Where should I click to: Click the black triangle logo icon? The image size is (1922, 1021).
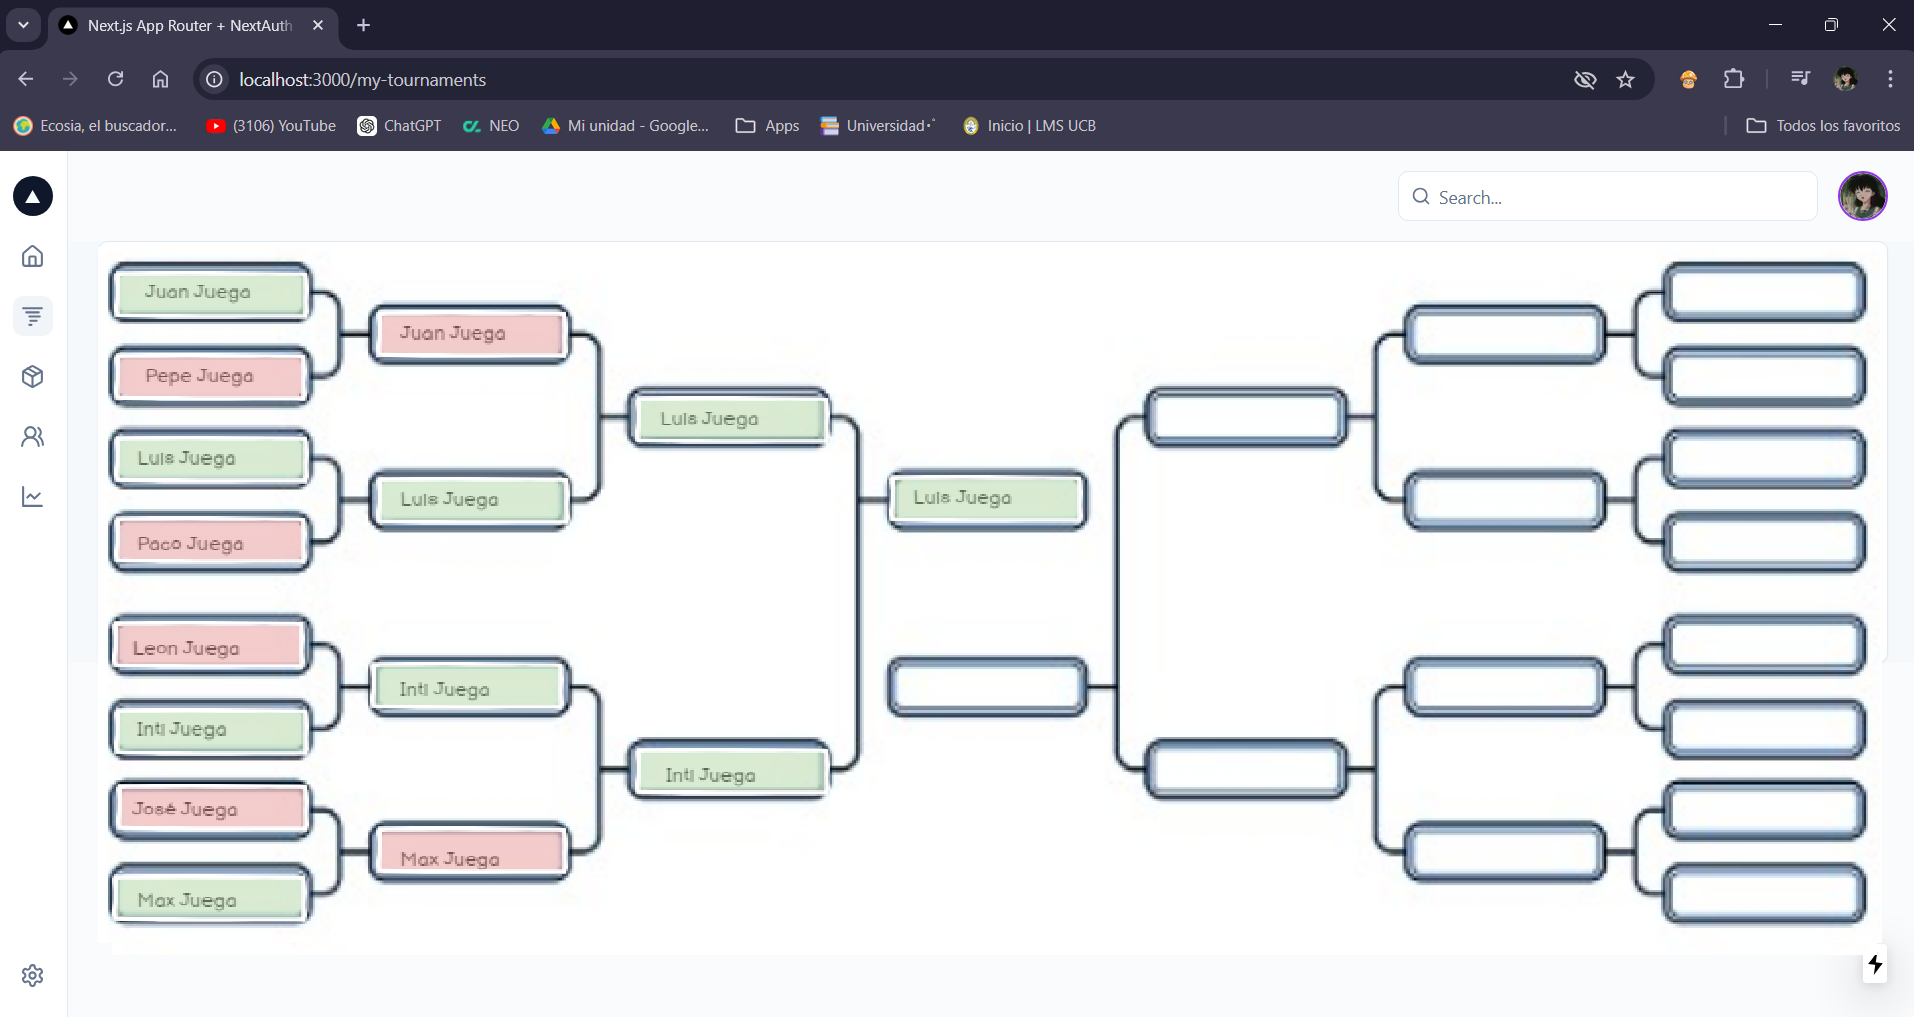[33, 197]
